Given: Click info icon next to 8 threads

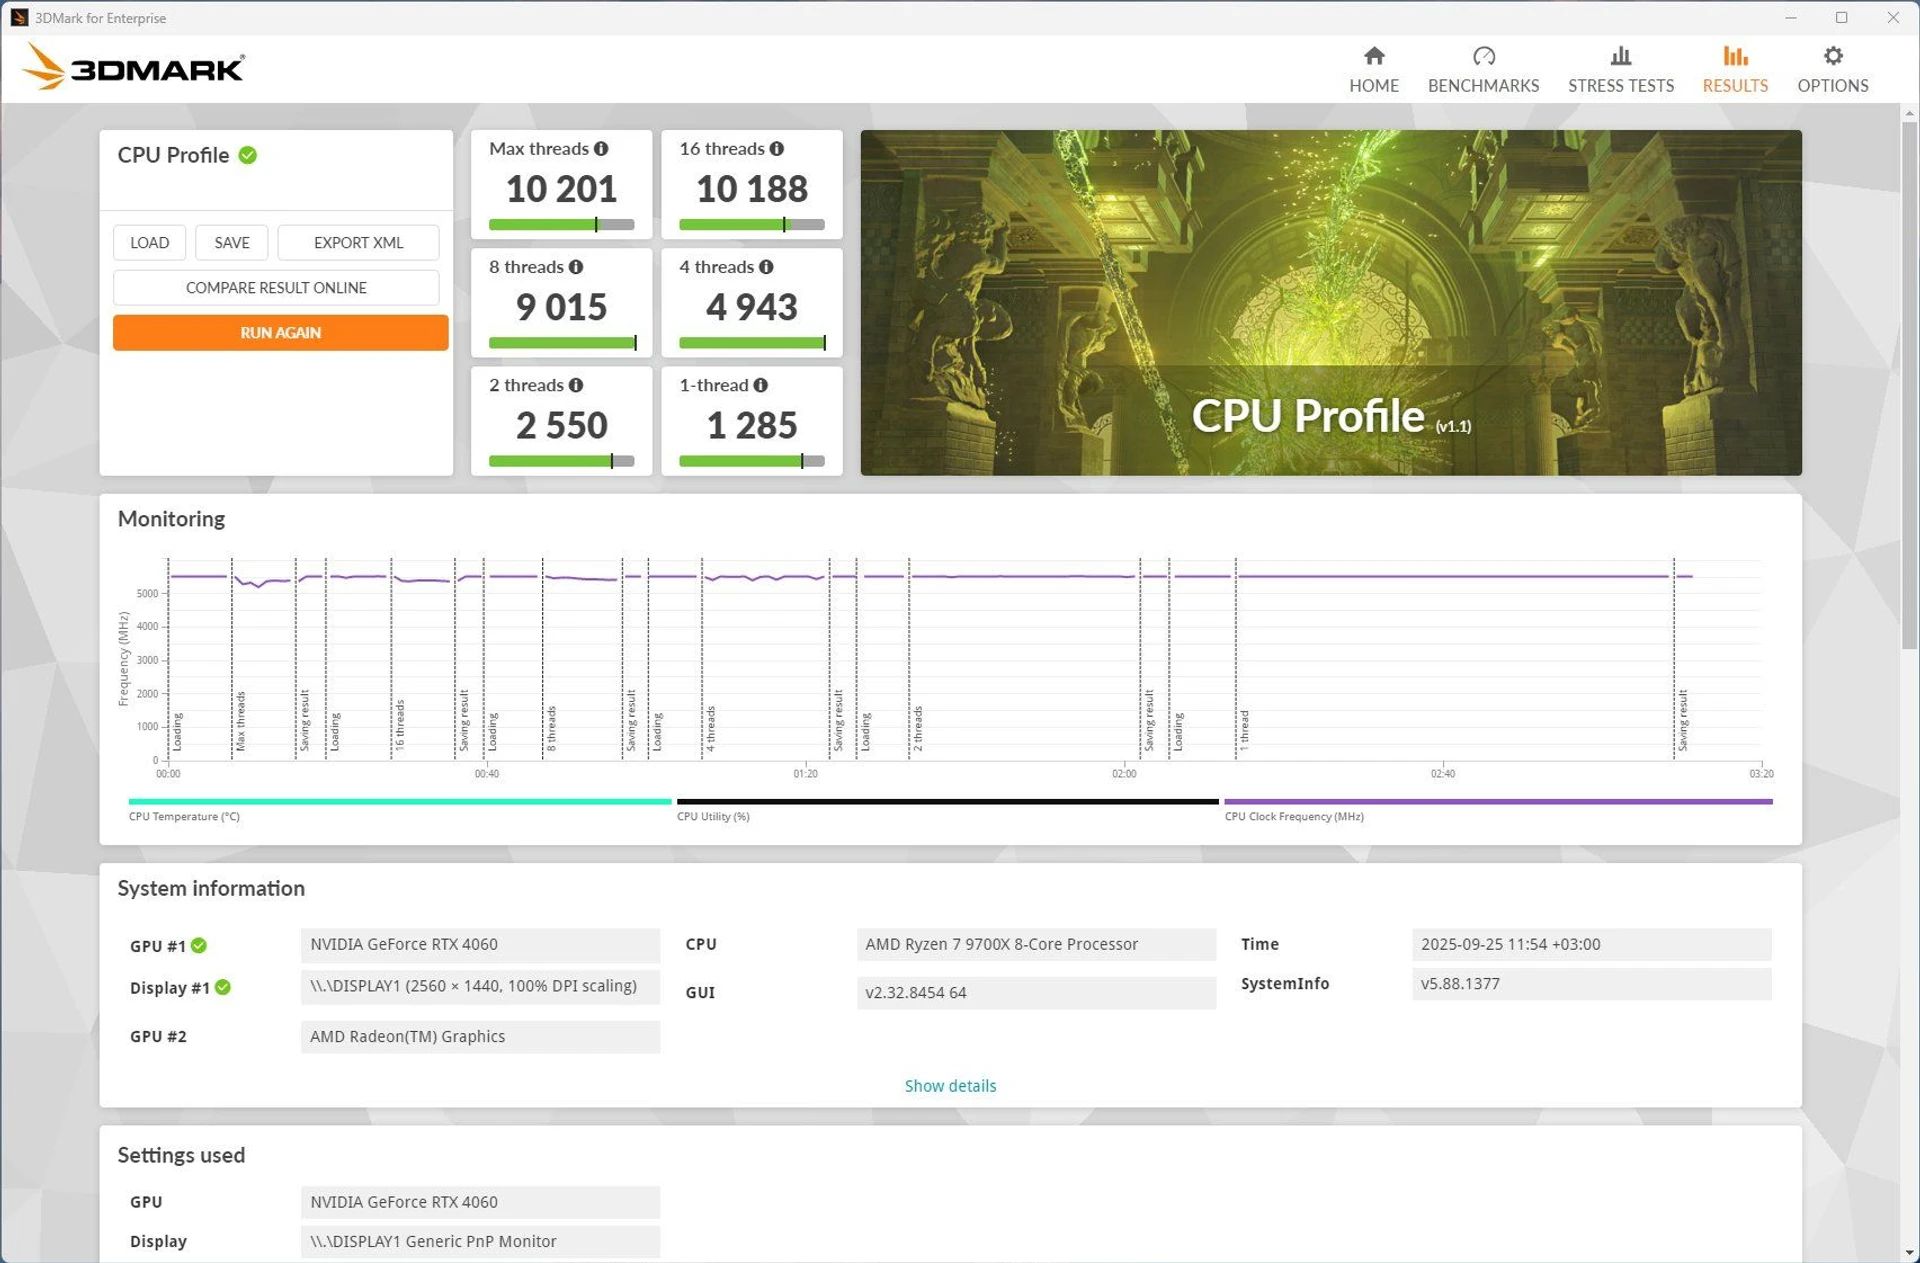Looking at the screenshot, I should 576,267.
